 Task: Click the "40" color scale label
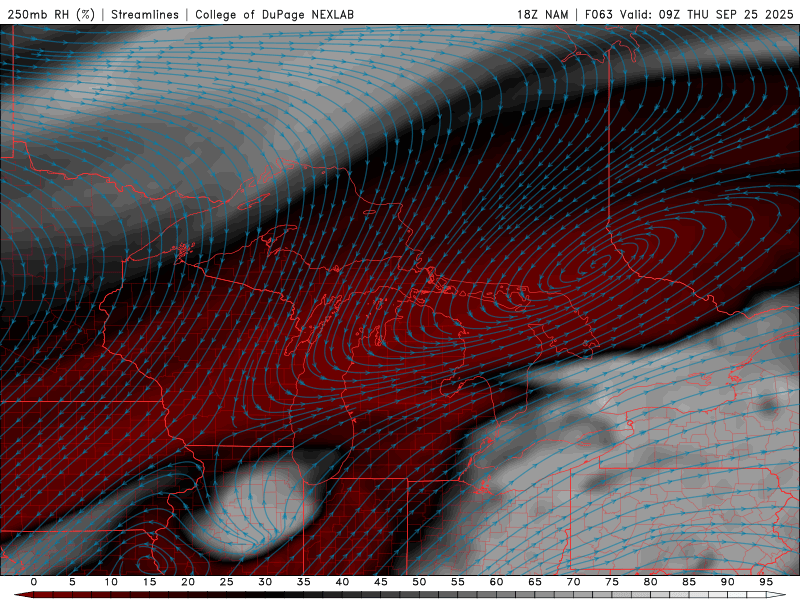pyautogui.click(x=342, y=582)
